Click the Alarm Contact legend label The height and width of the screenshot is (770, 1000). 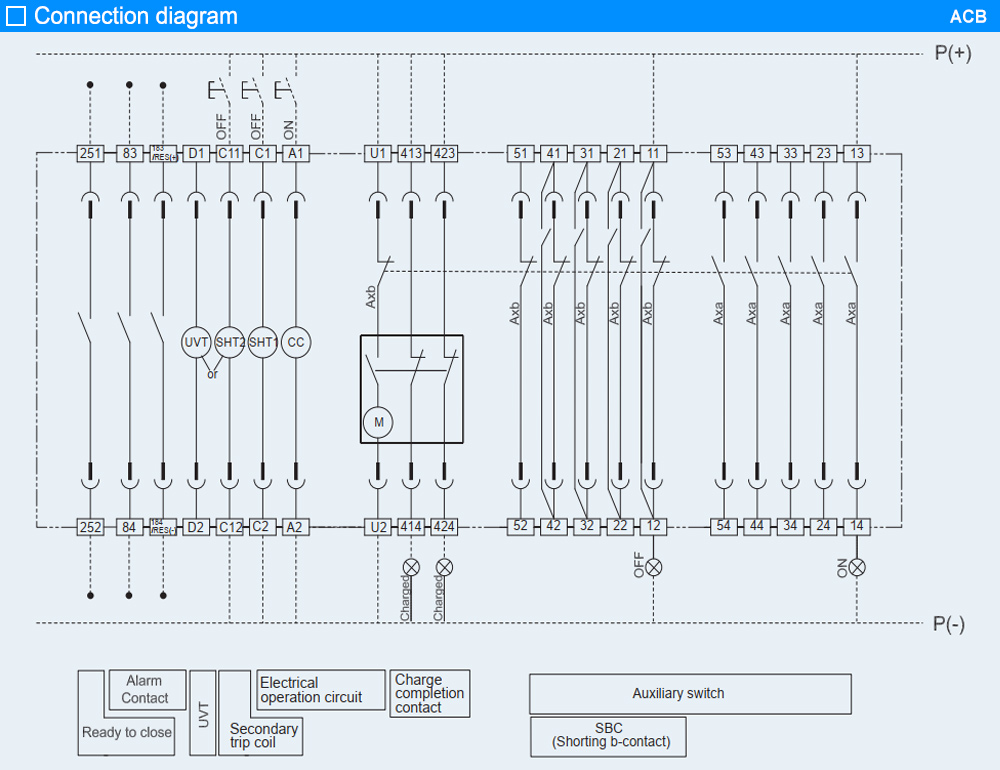(x=146, y=689)
